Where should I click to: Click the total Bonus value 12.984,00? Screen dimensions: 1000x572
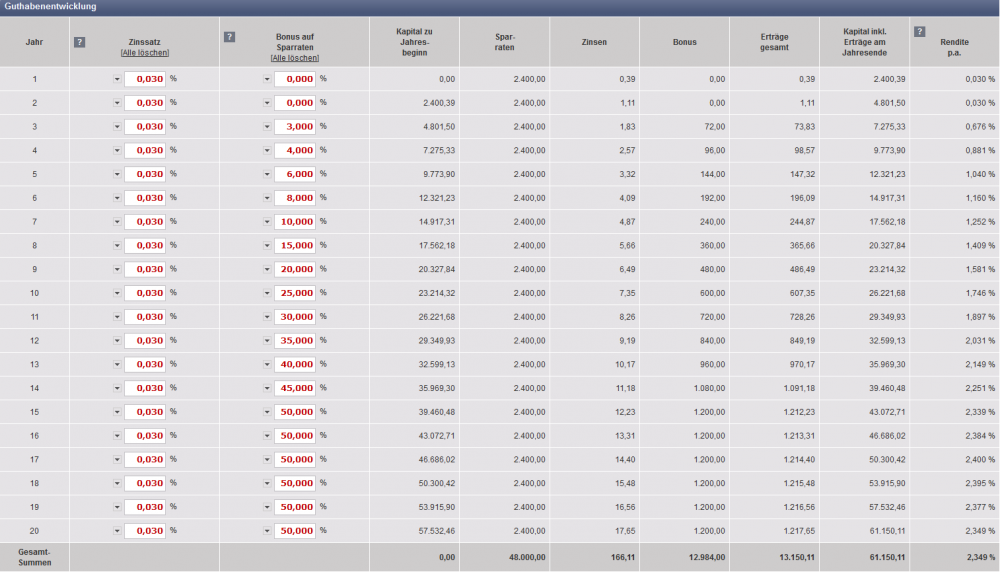point(707,557)
